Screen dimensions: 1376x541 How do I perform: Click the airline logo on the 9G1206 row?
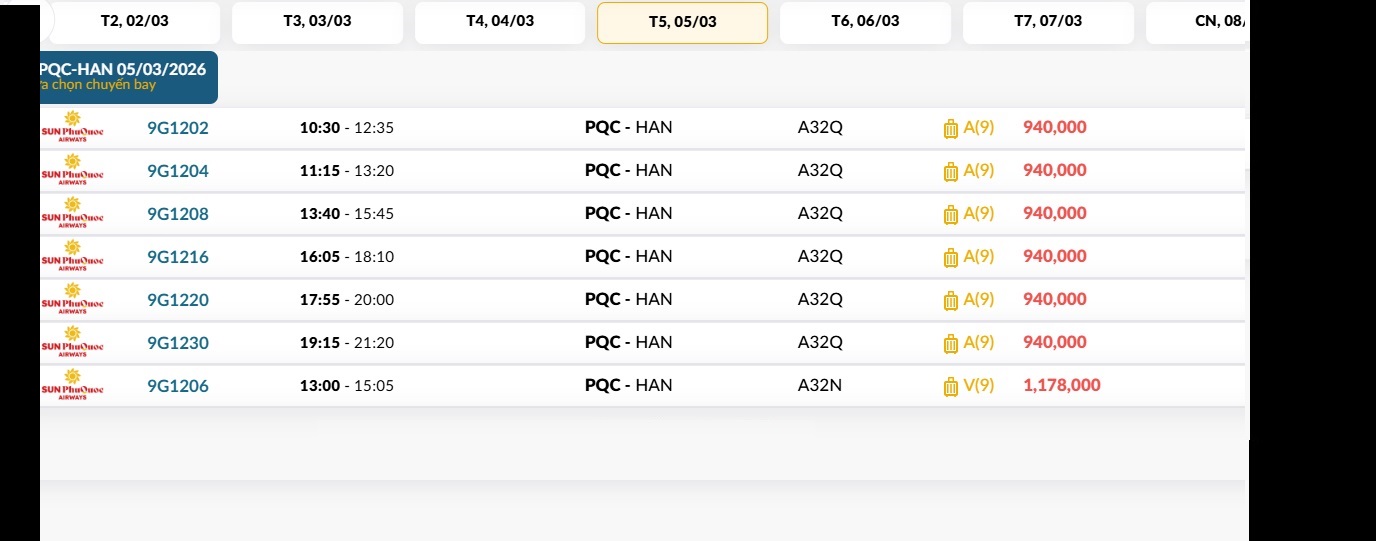[72, 385]
